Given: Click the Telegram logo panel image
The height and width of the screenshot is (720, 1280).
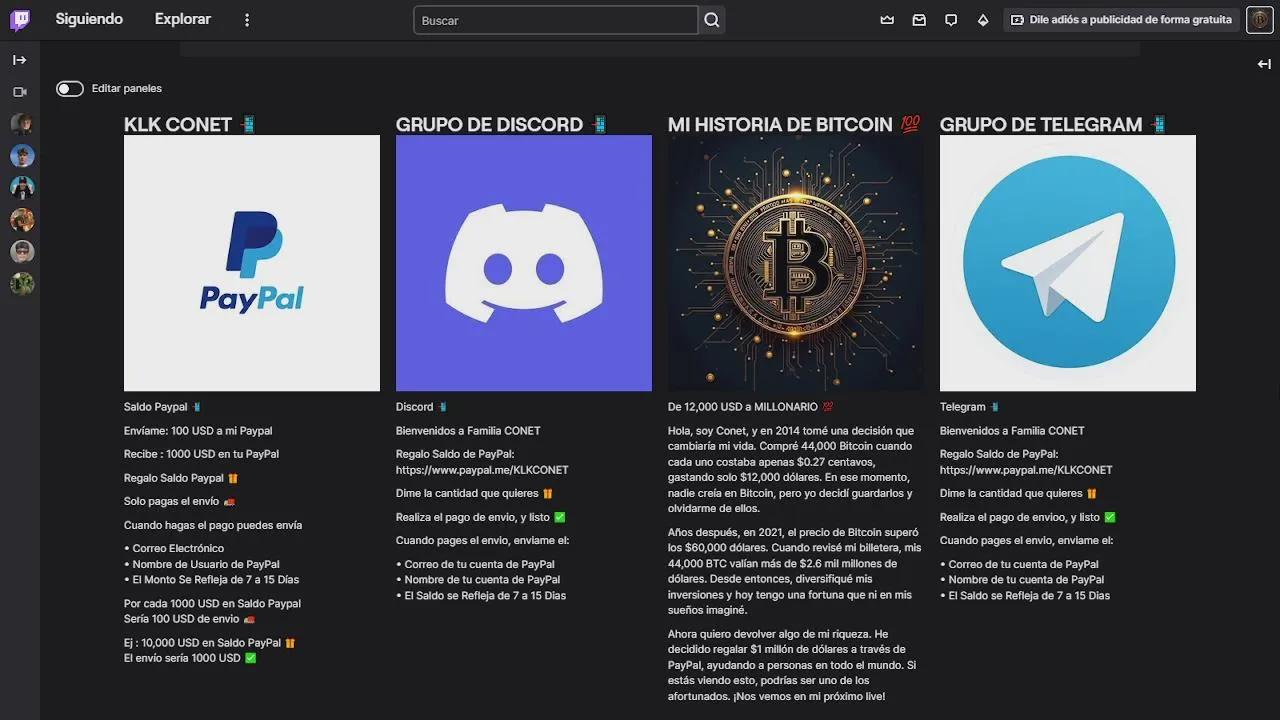Looking at the screenshot, I should click(x=1068, y=263).
